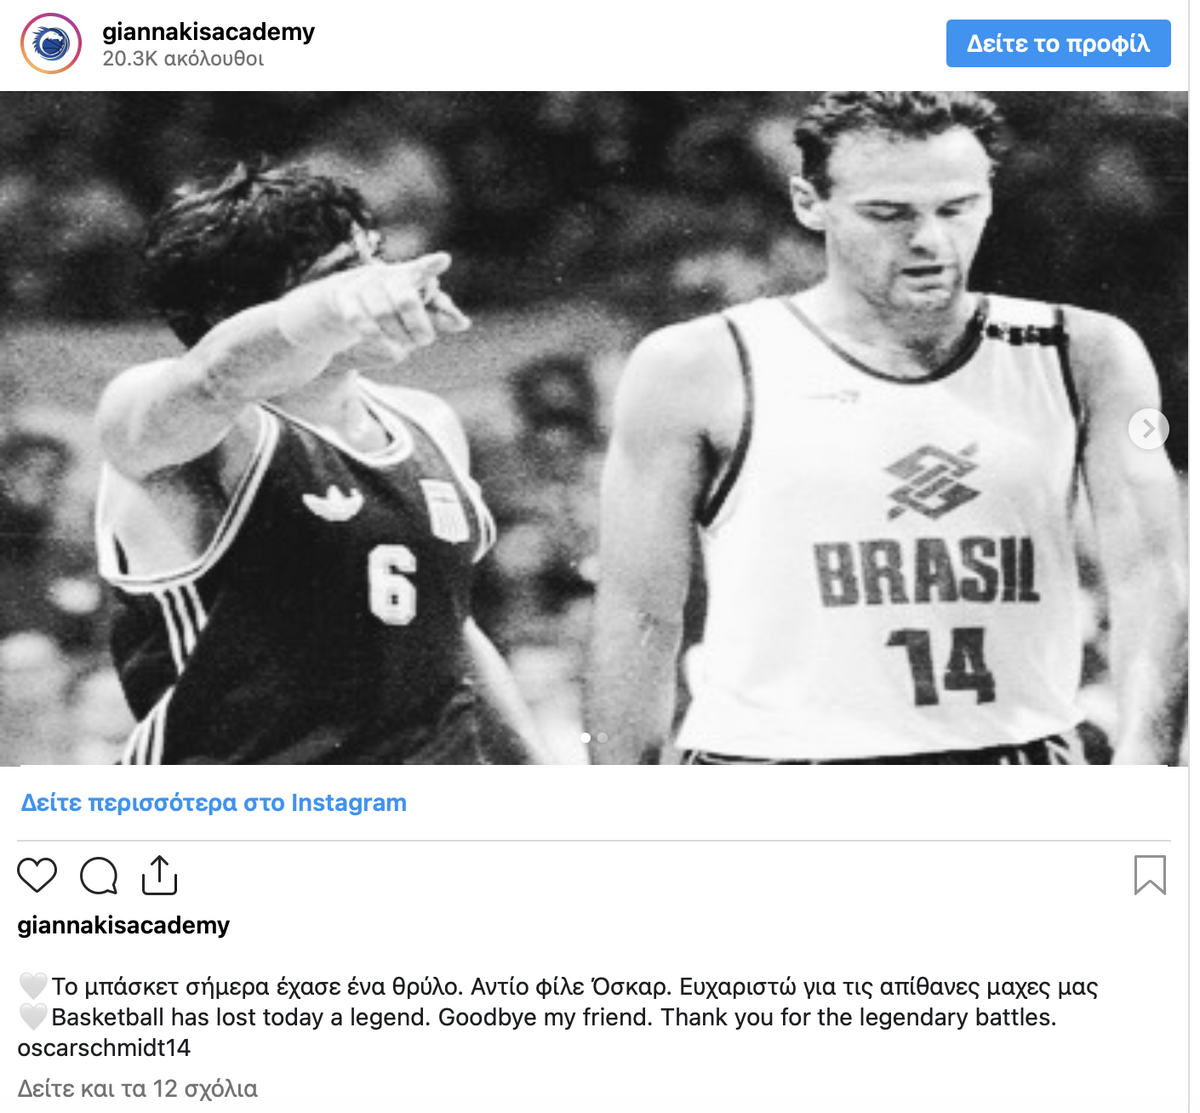Open giannakisacademy username in header
The height and width of the screenshot is (1113, 1200).
(x=208, y=31)
